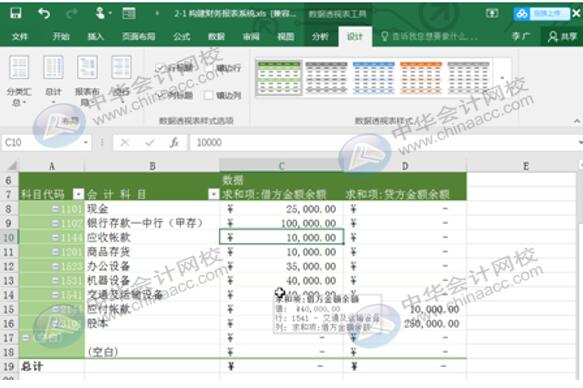Redo the last undone action

click(x=71, y=14)
